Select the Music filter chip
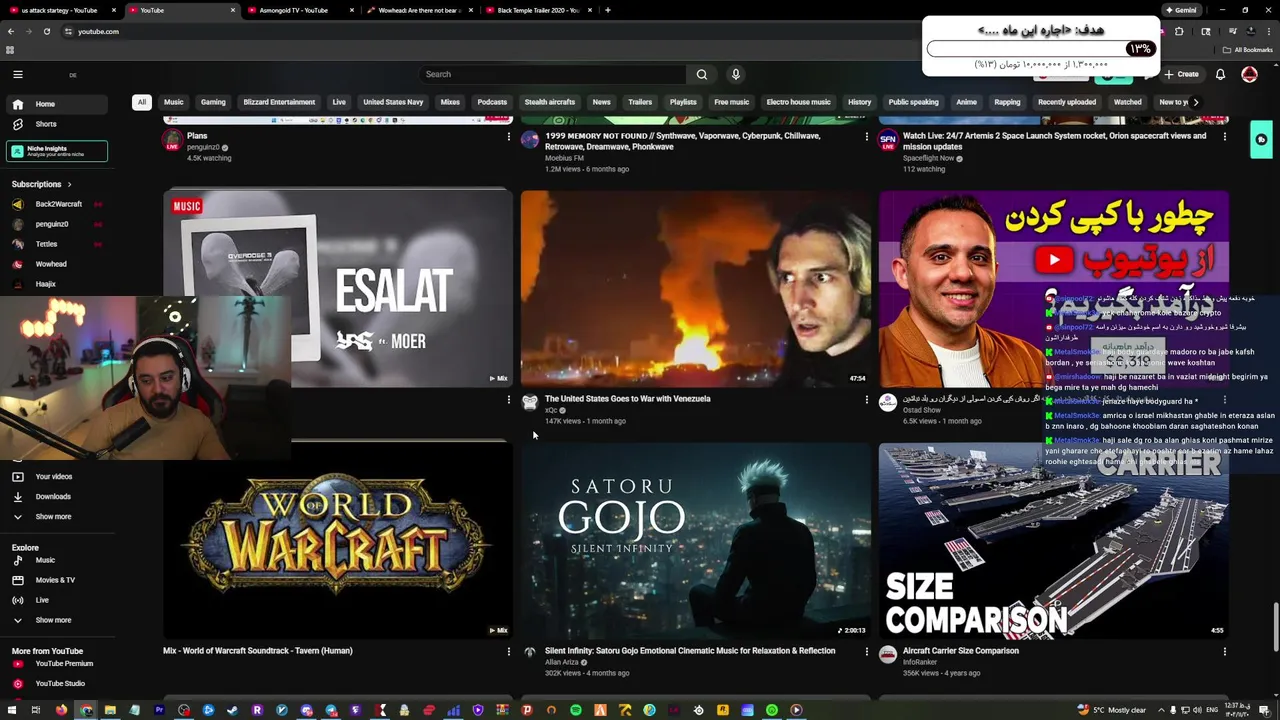 [174, 102]
